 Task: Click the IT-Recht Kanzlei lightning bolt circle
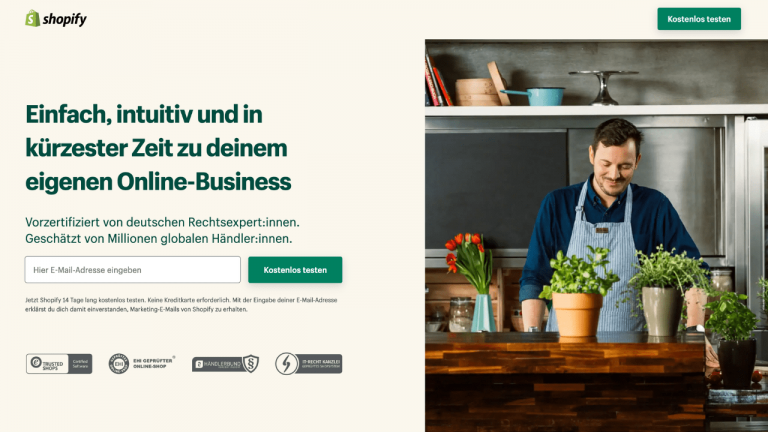coord(287,364)
